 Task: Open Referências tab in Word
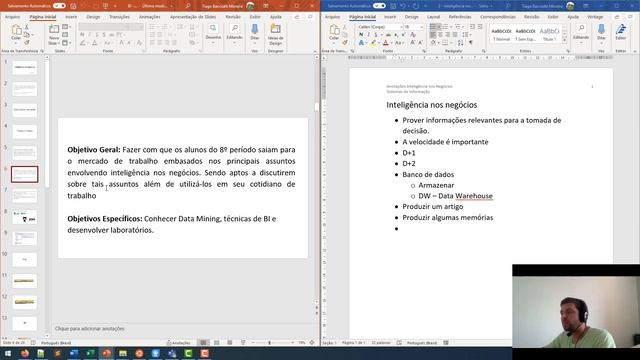[x=460, y=17]
